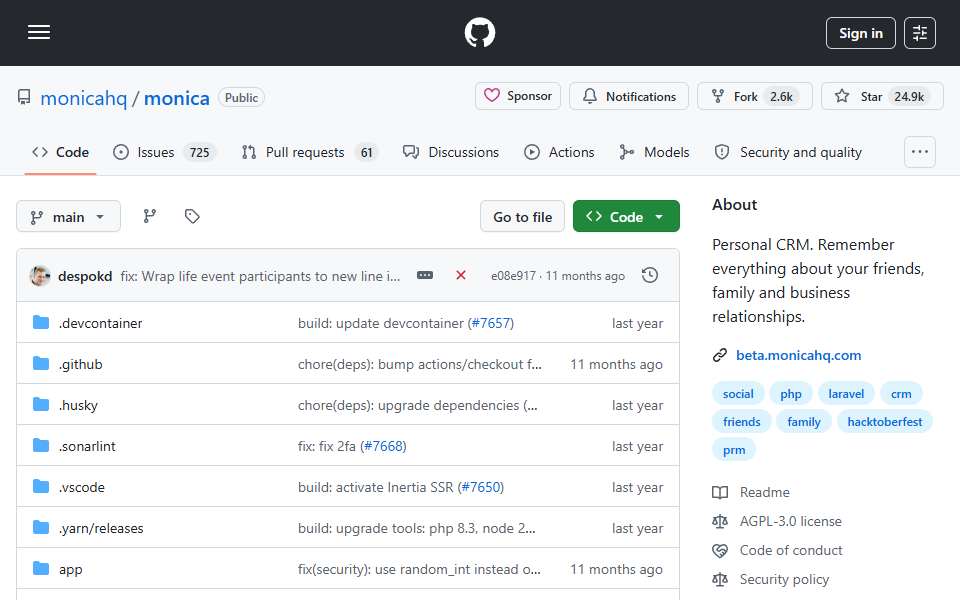Open the monicahq owner link
This screenshot has width=960, height=600.
(x=83, y=98)
